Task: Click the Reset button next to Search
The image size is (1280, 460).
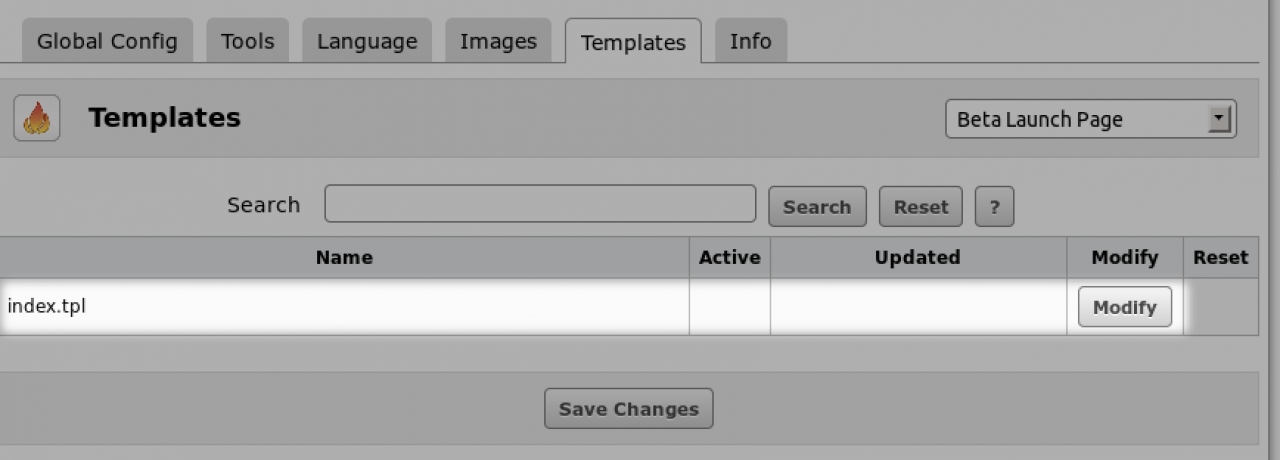Action: point(920,207)
